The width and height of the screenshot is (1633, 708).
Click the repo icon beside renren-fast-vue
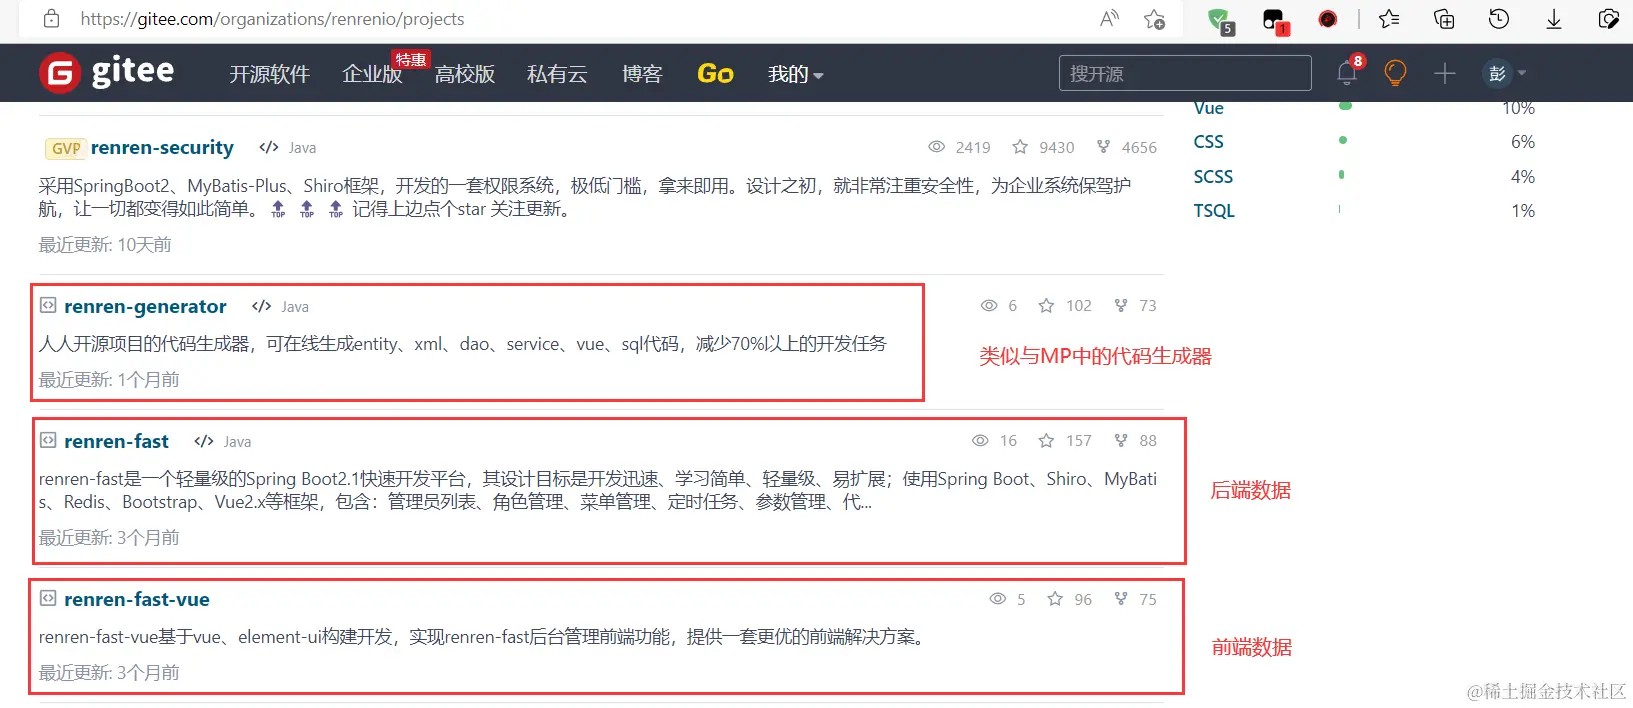(x=48, y=598)
